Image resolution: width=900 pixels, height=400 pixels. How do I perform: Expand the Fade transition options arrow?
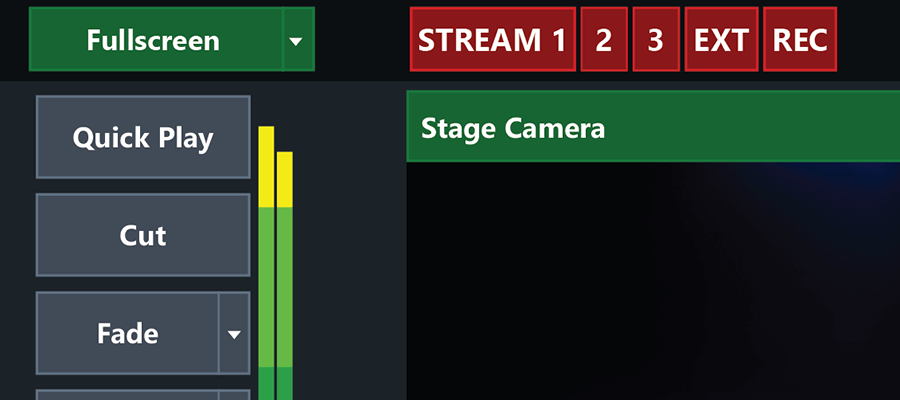click(x=234, y=334)
